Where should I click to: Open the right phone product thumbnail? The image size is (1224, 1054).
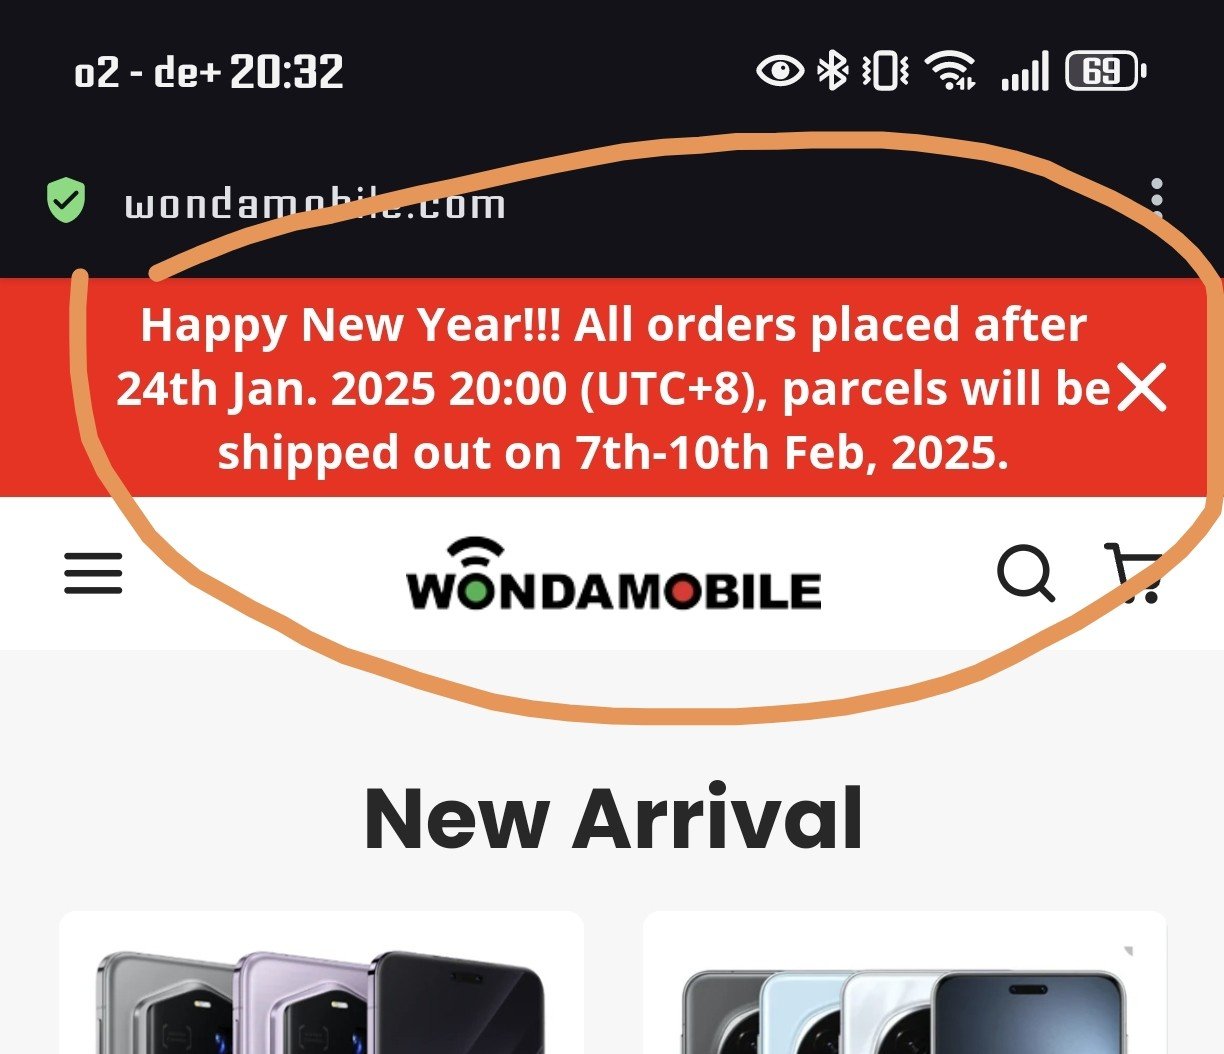[x=905, y=982]
